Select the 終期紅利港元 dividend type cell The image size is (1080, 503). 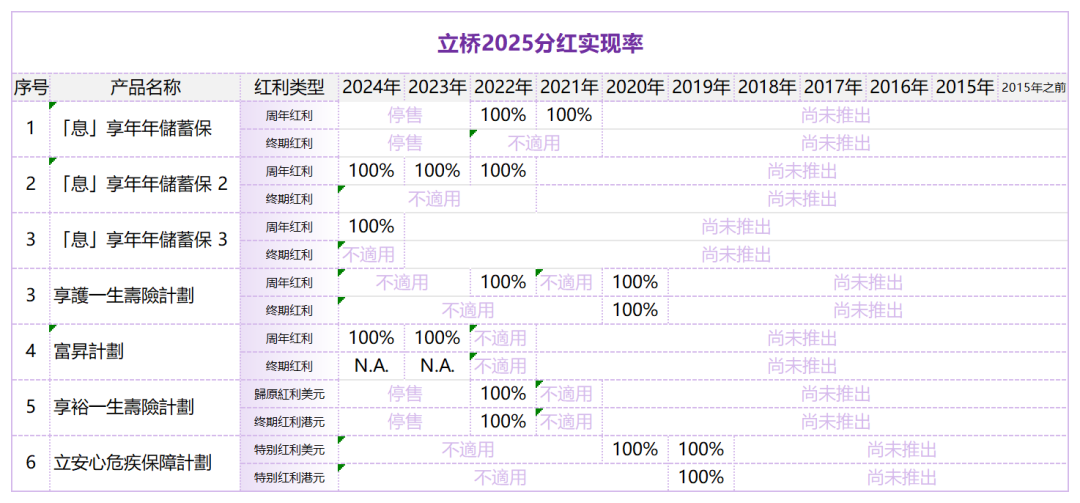(289, 422)
